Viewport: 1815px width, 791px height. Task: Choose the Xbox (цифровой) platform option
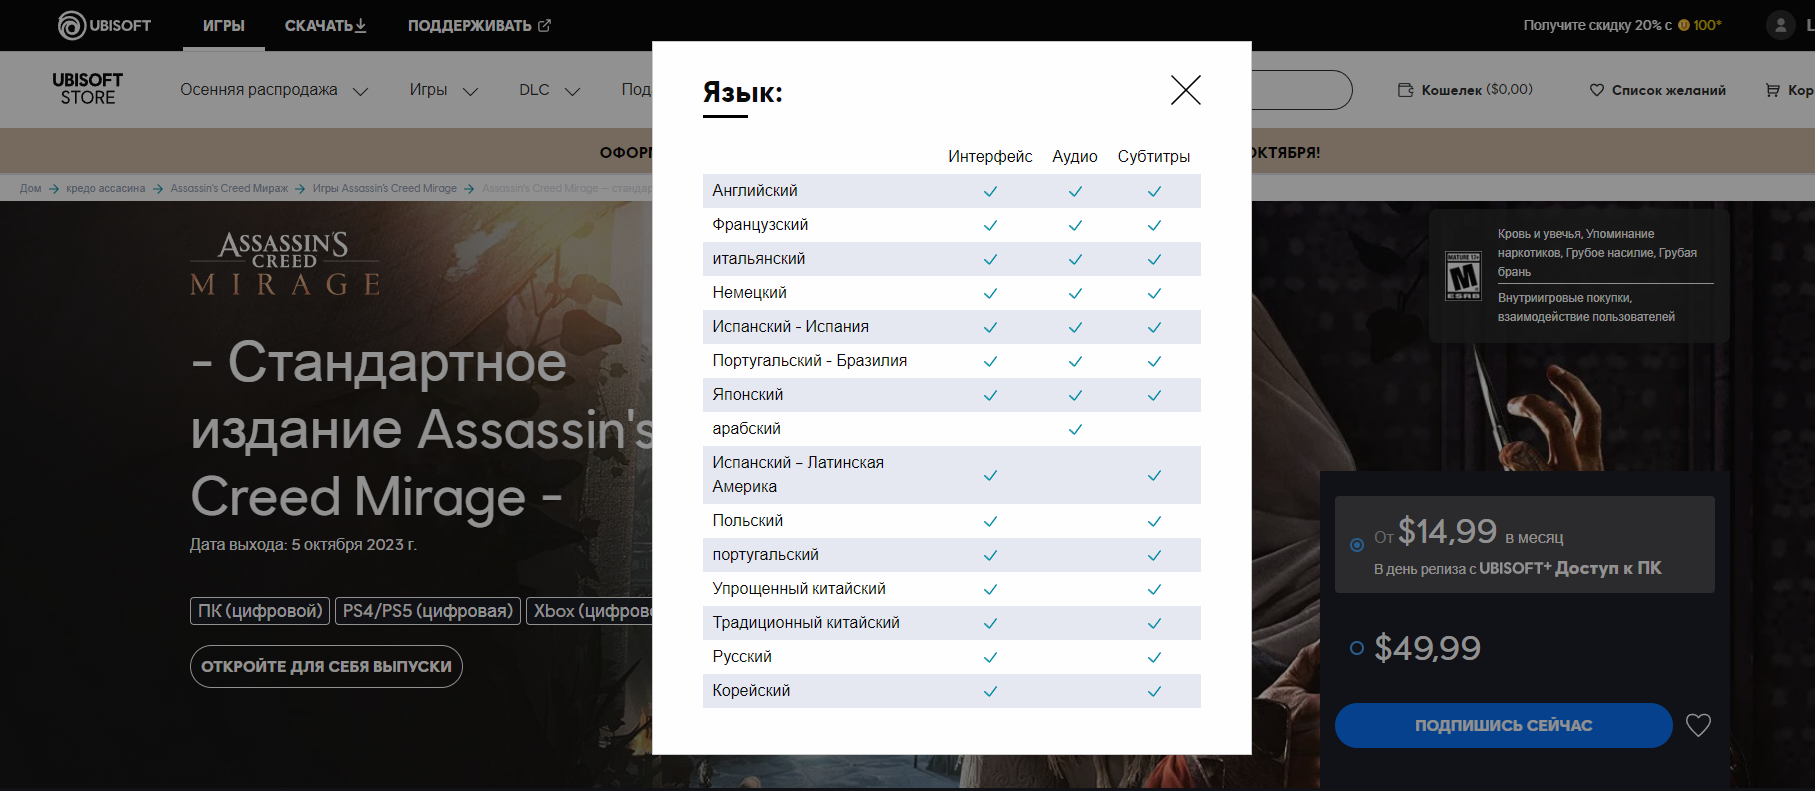pos(589,611)
